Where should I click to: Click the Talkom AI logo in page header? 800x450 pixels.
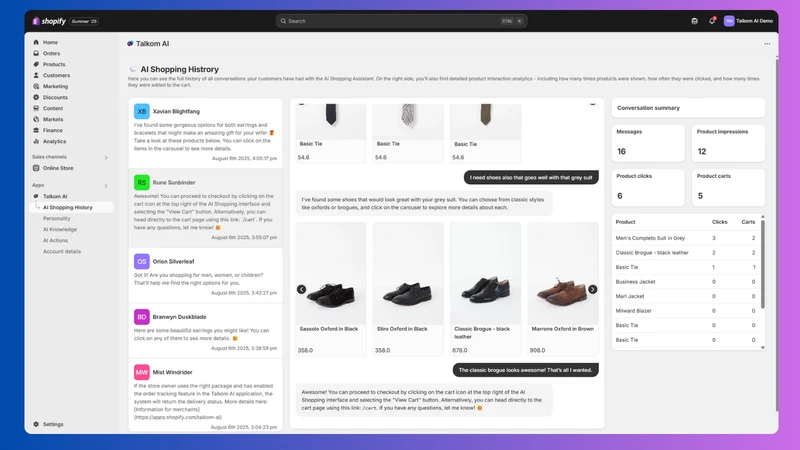pyautogui.click(x=130, y=44)
